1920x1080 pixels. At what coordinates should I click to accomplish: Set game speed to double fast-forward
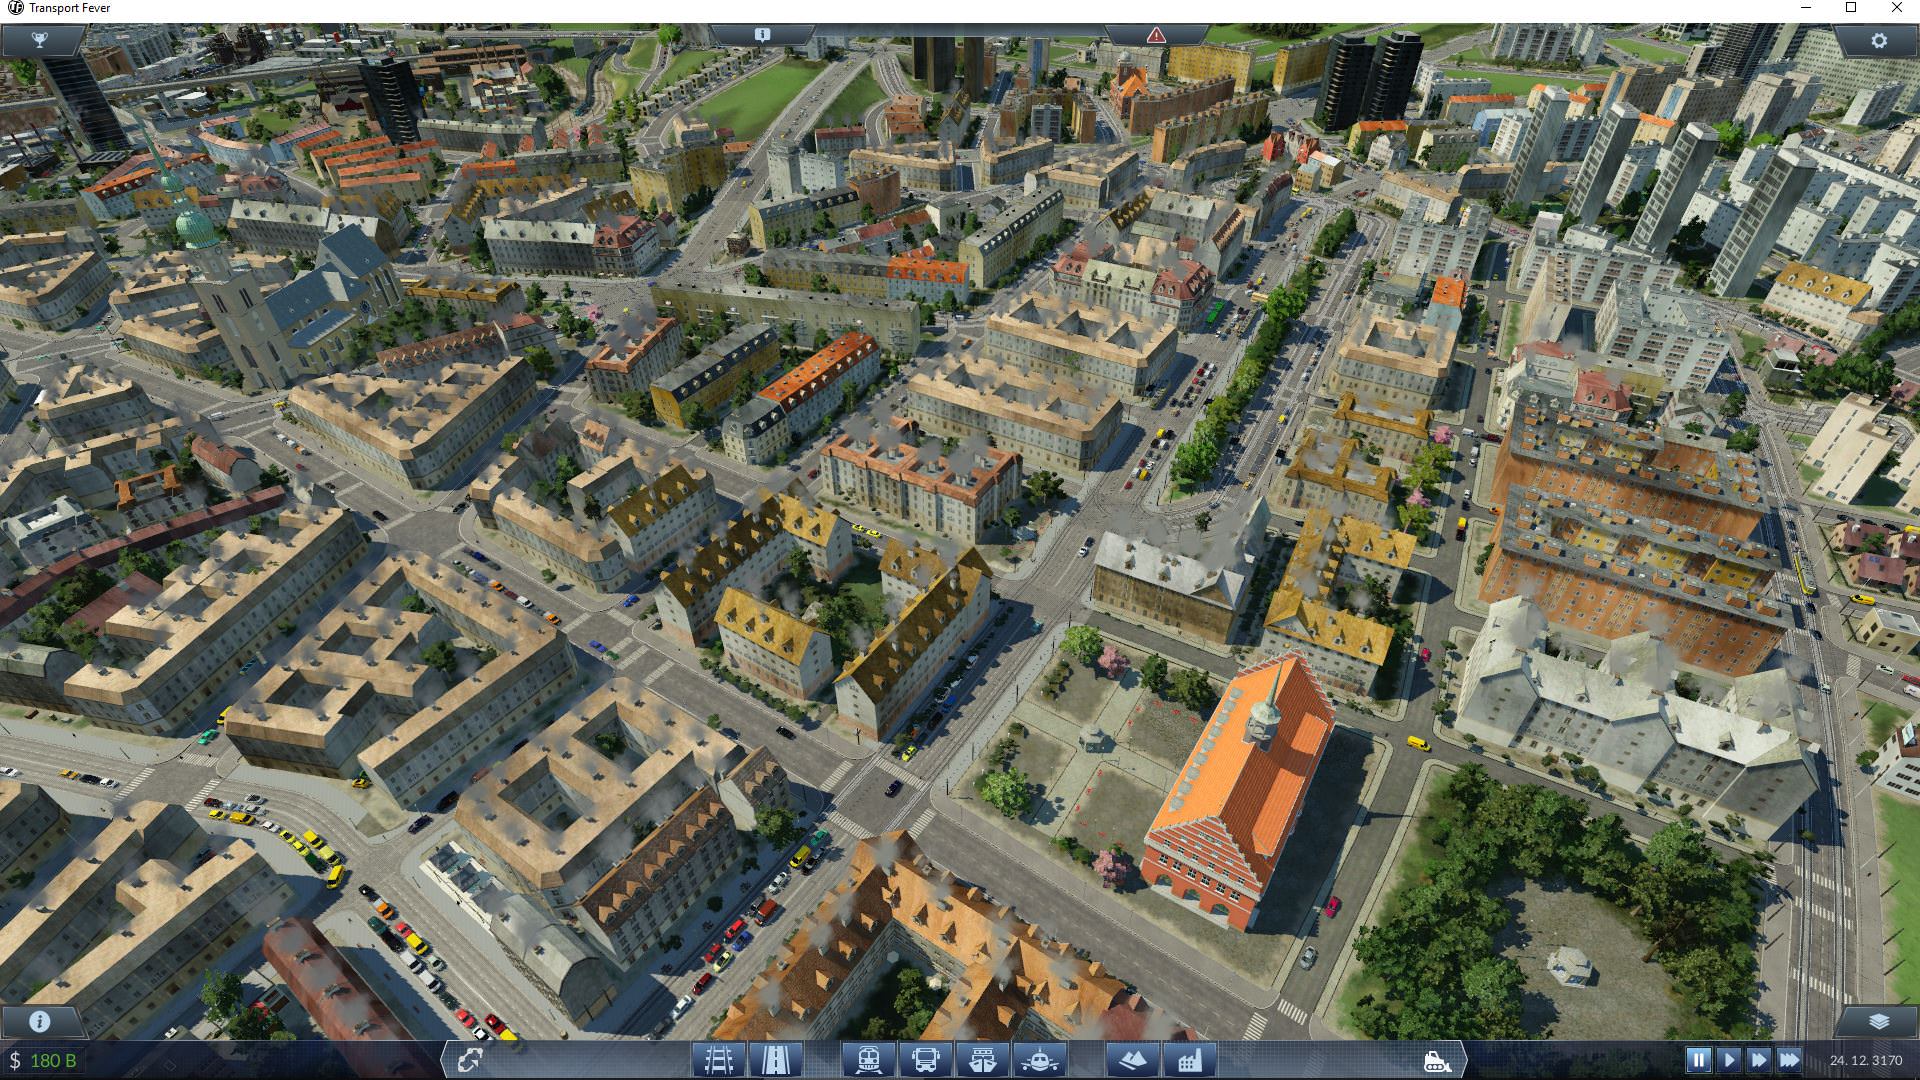point(1759,1059)
